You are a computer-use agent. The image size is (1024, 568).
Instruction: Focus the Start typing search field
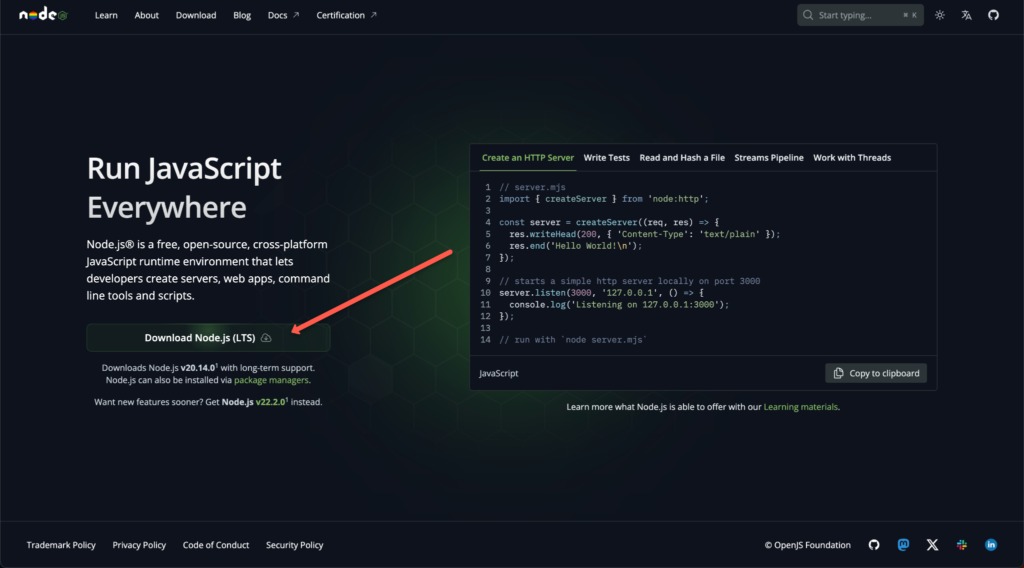coord(860,15)
